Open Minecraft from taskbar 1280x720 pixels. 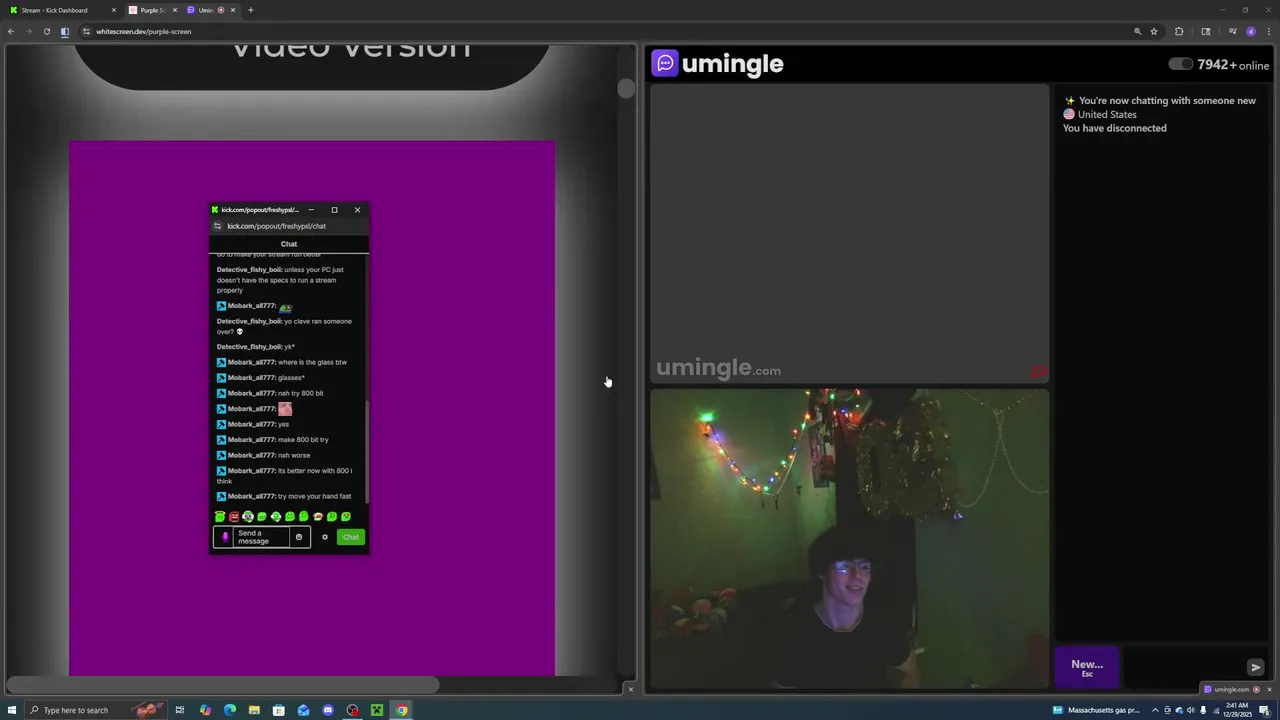tap(377, 710)
